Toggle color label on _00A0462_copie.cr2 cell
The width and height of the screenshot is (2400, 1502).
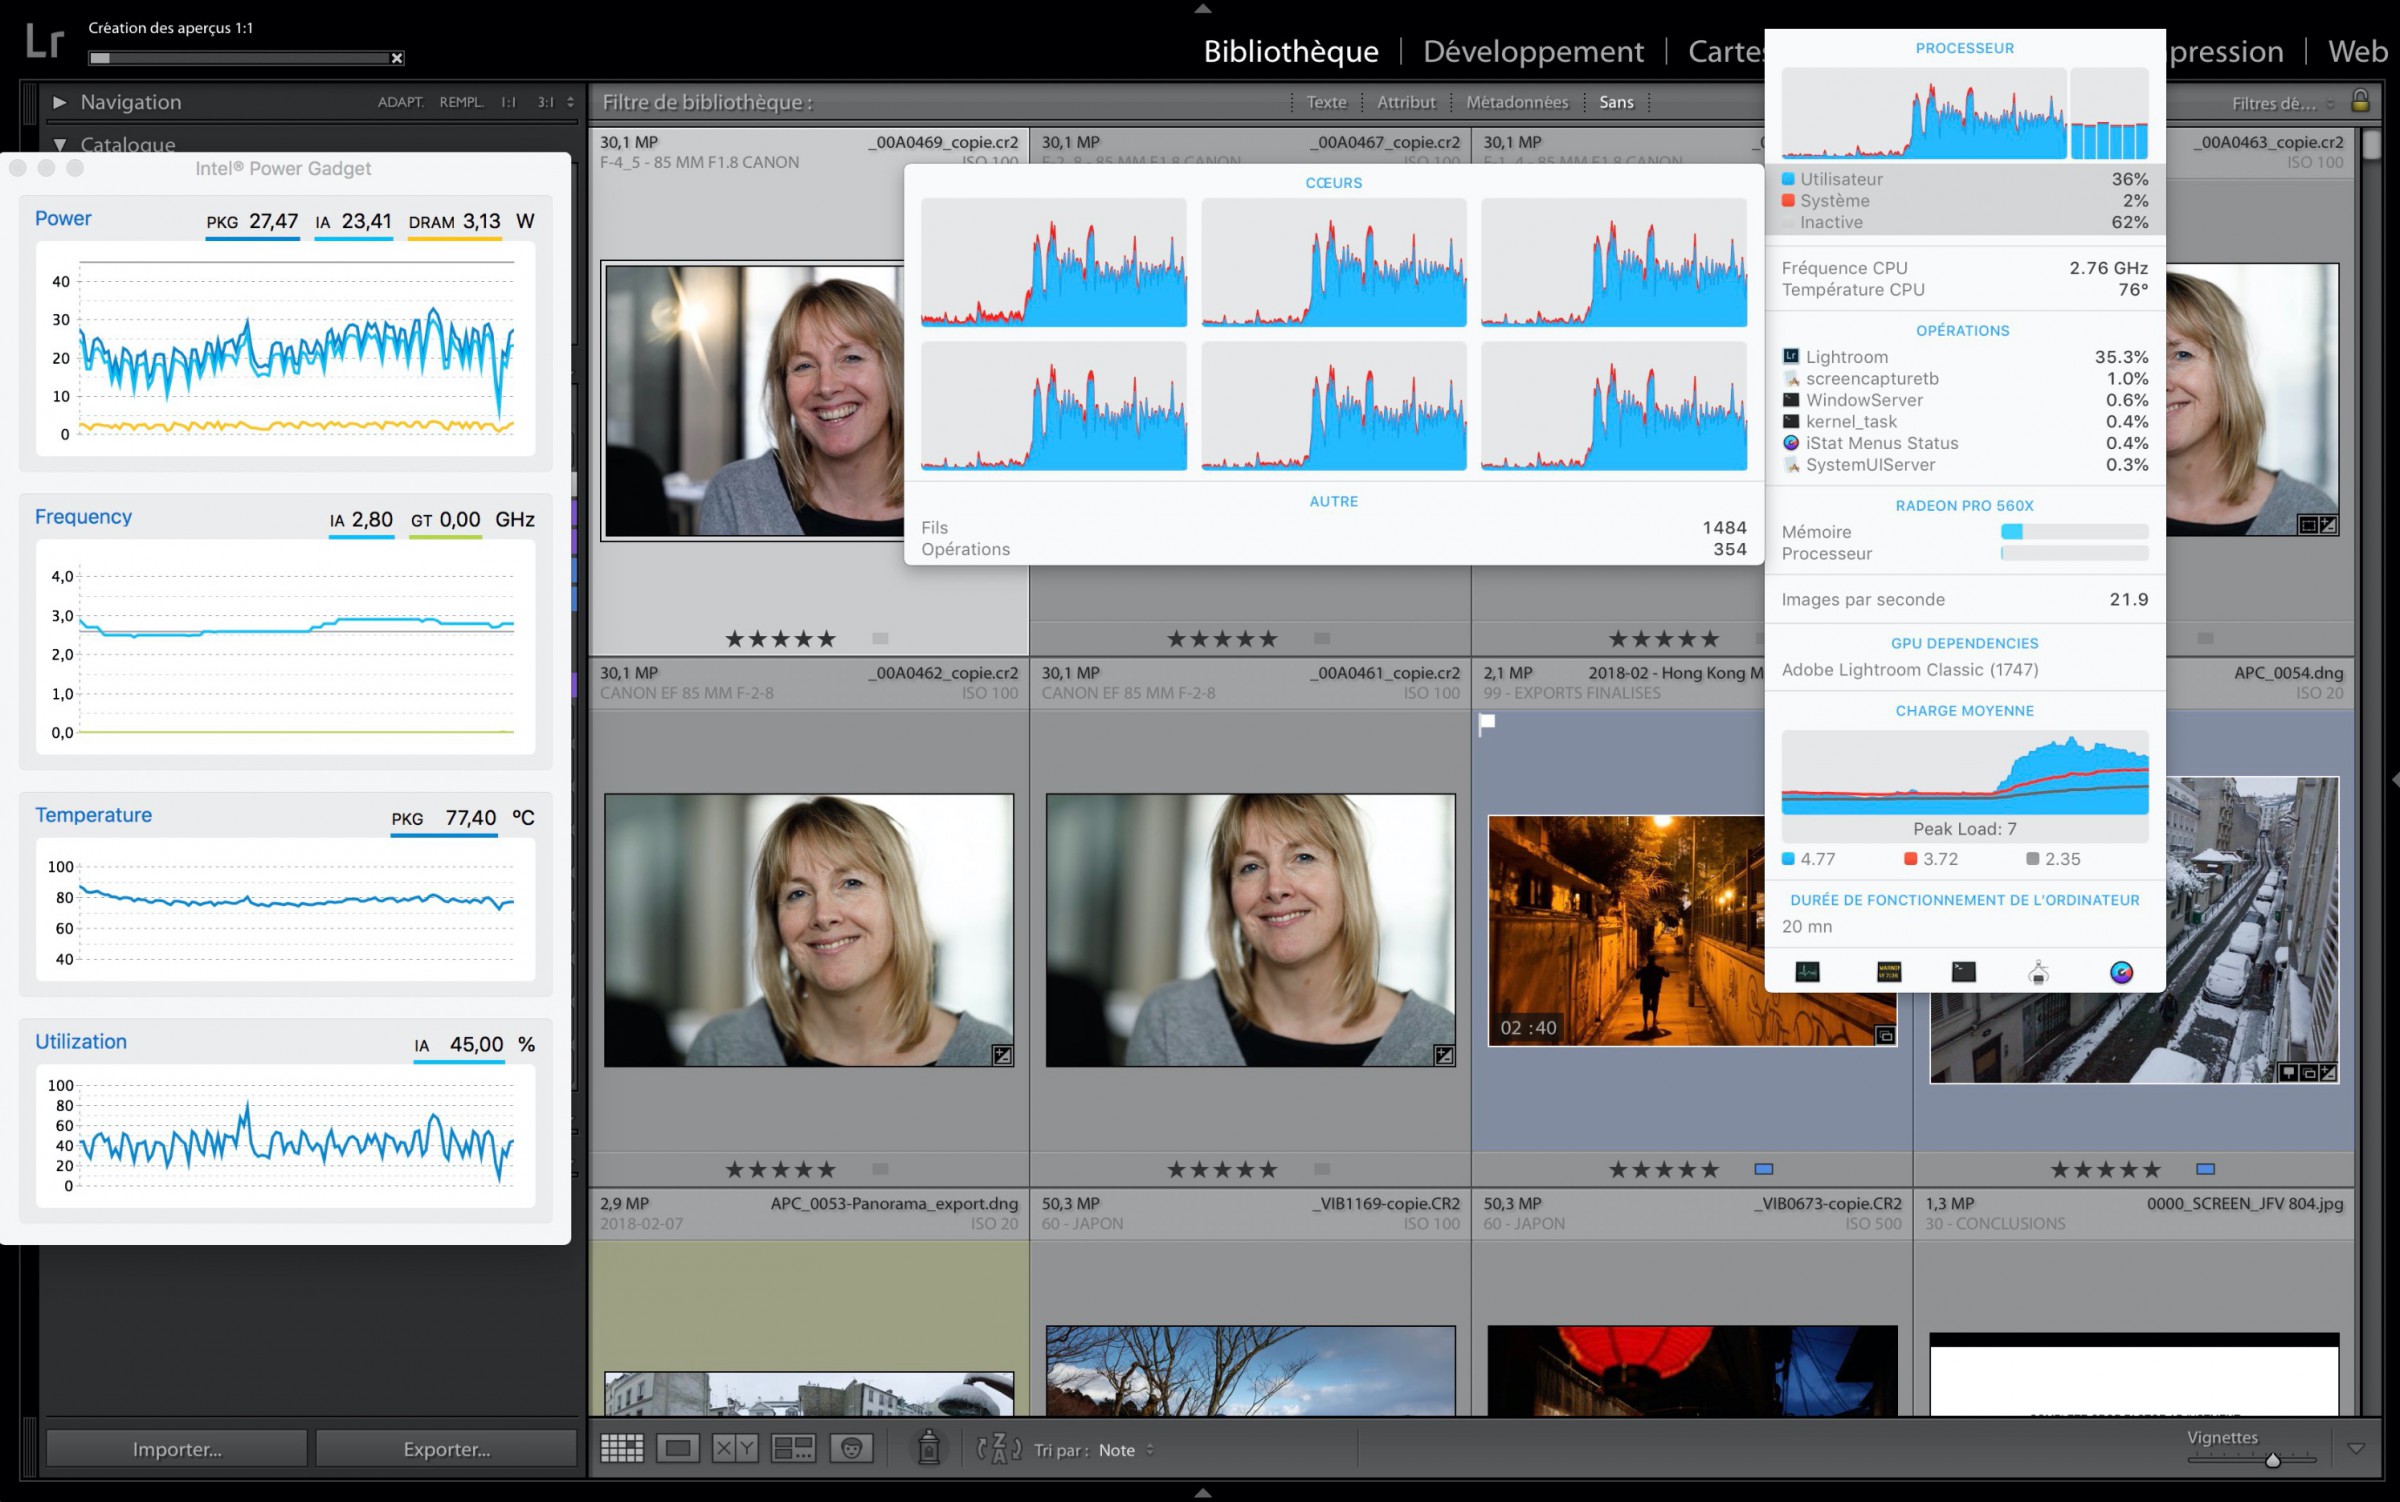point(880,1168)
